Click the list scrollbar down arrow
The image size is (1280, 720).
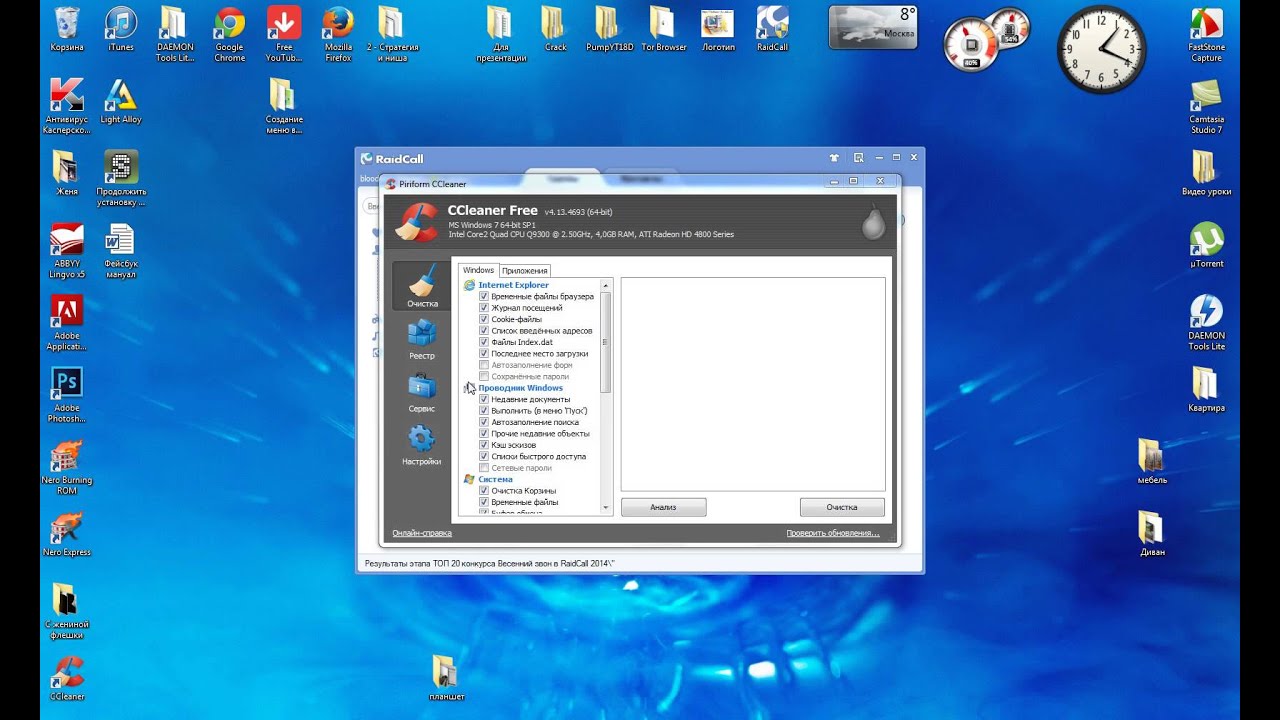tap(605, 509)
